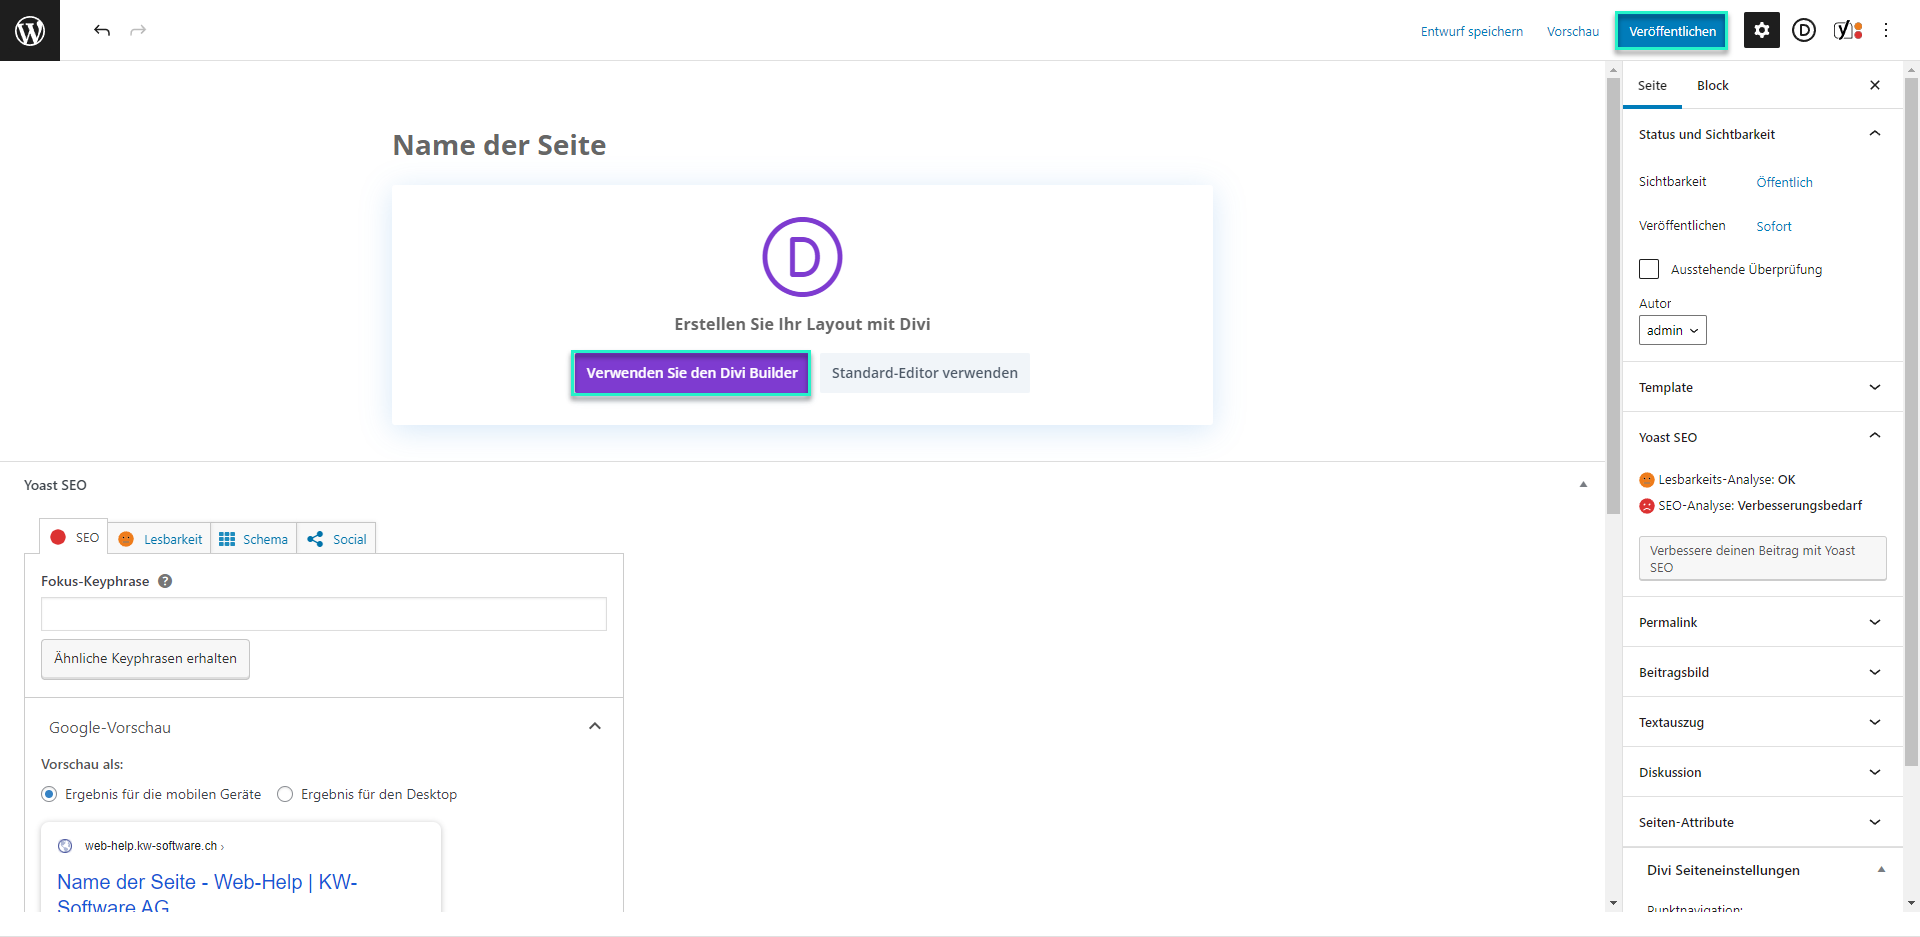Click the WordPress logo icon
This screenshot has height=937, width=1920.
(x=30, y=30)
